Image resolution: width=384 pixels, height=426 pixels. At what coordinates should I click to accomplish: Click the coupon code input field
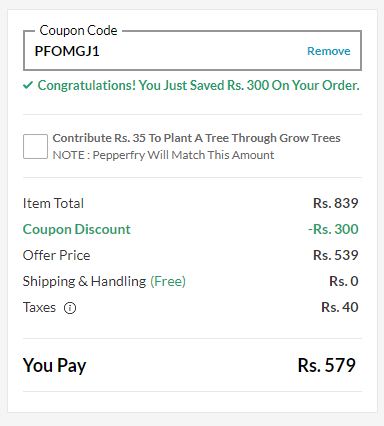pos(192,51)
